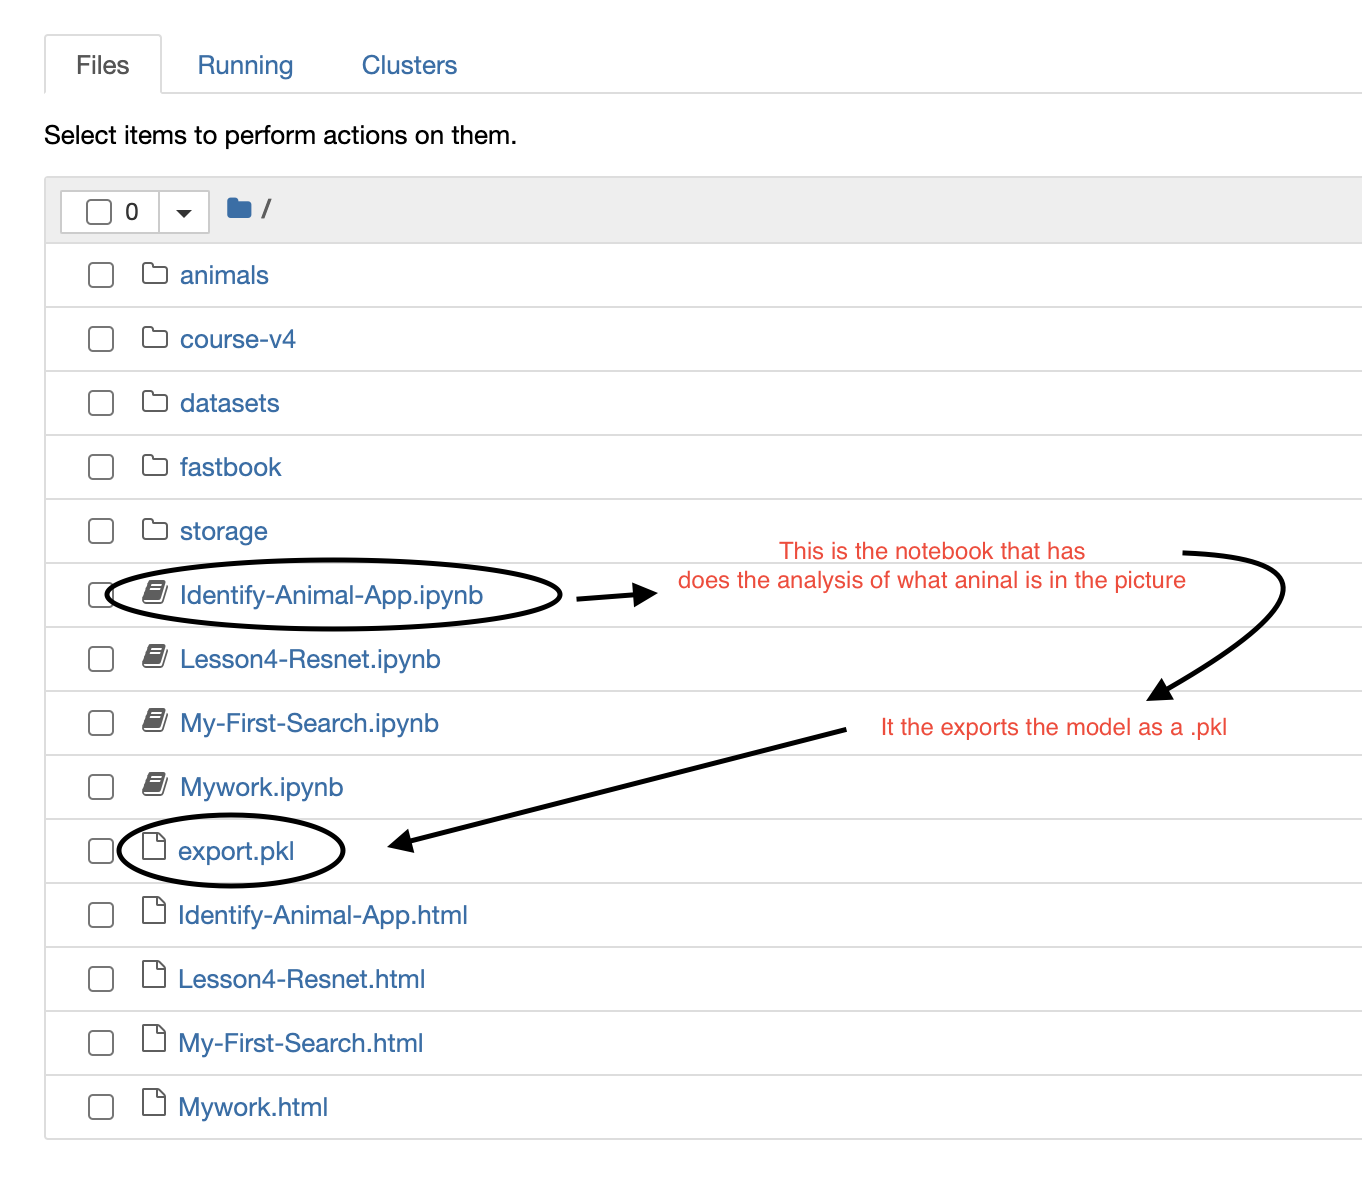Click the slash root path breadcrumb
1362x1194 pixels.
pyautogui.click(x=266, y=209)
